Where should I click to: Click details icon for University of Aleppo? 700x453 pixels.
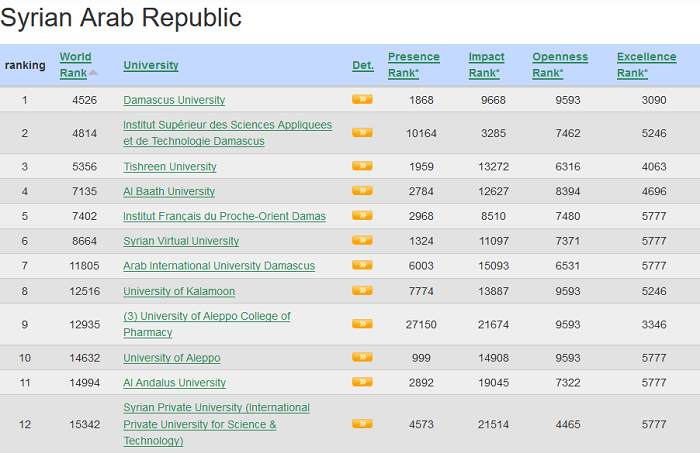(362, 357)
